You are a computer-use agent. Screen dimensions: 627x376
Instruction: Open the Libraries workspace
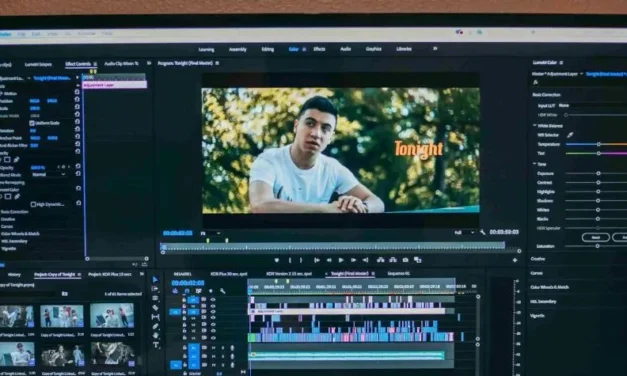tap(404, 49)
